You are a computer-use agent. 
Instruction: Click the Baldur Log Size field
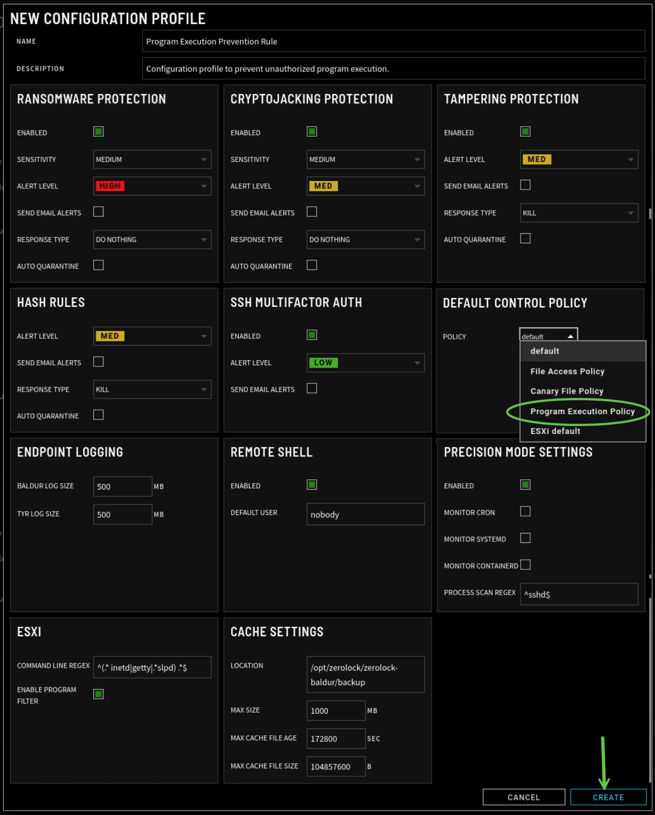(x=123, y=487)
